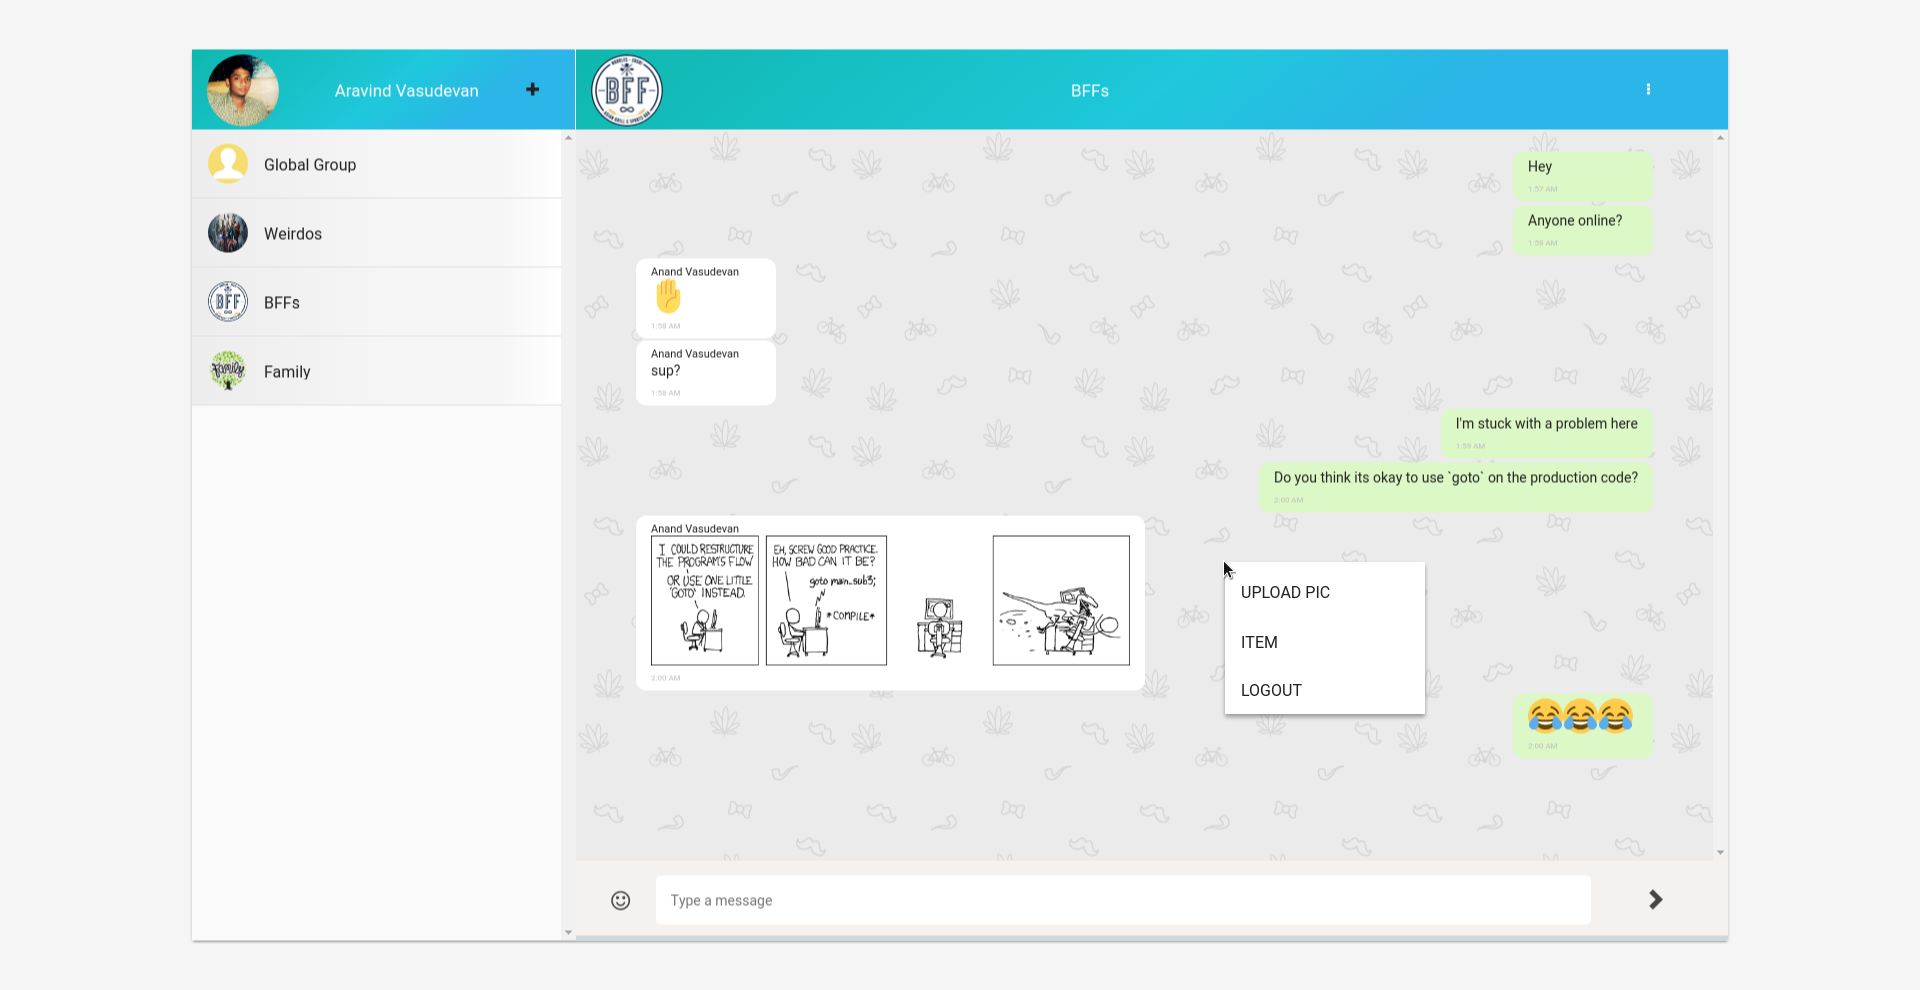Click the Aravind Vasudevan name in header
Screen dimensions: 1920x990
click(406, 91)
